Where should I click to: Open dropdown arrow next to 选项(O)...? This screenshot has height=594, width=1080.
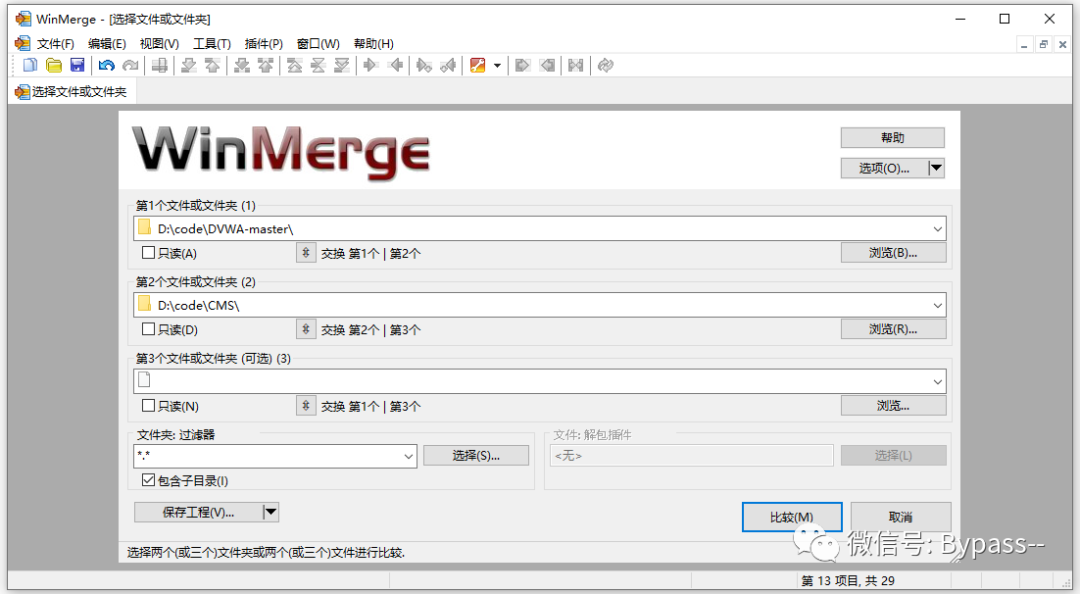(936, 168)
